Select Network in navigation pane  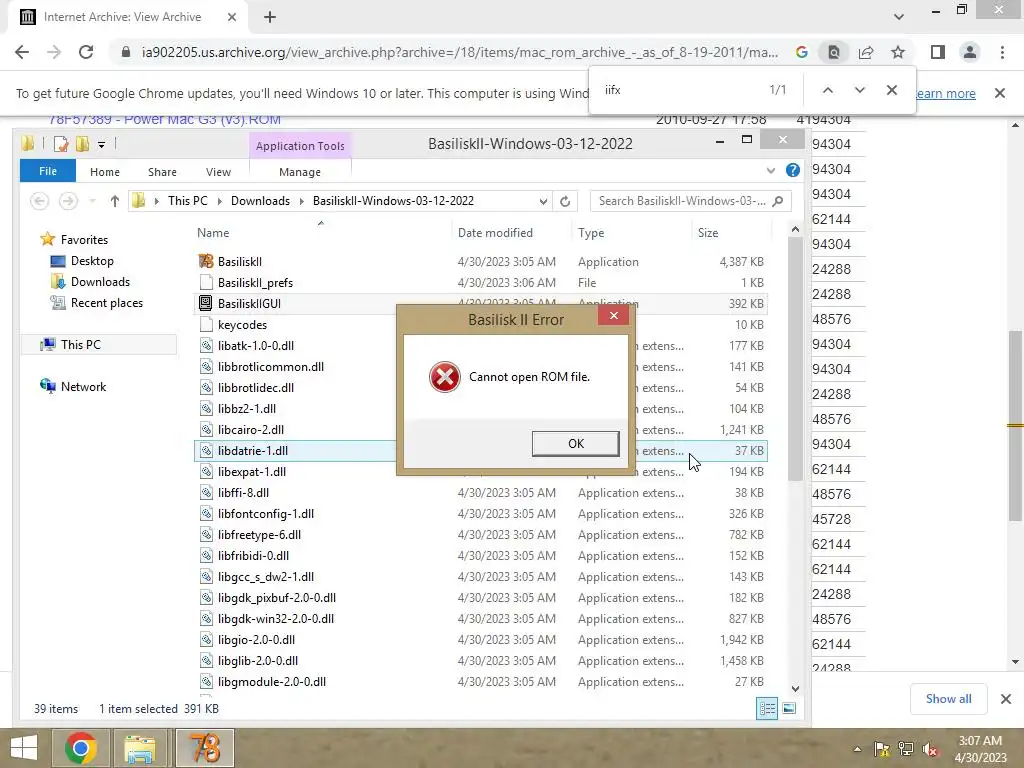[x=83, y=386]
